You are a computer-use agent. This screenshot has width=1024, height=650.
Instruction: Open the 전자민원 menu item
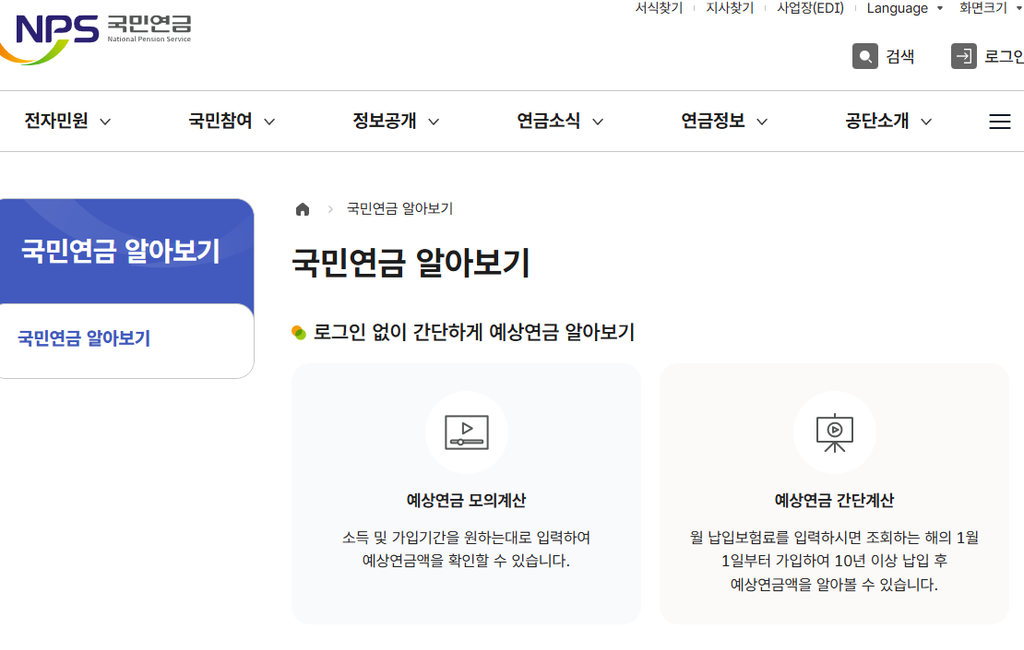(x=56, y=121)
